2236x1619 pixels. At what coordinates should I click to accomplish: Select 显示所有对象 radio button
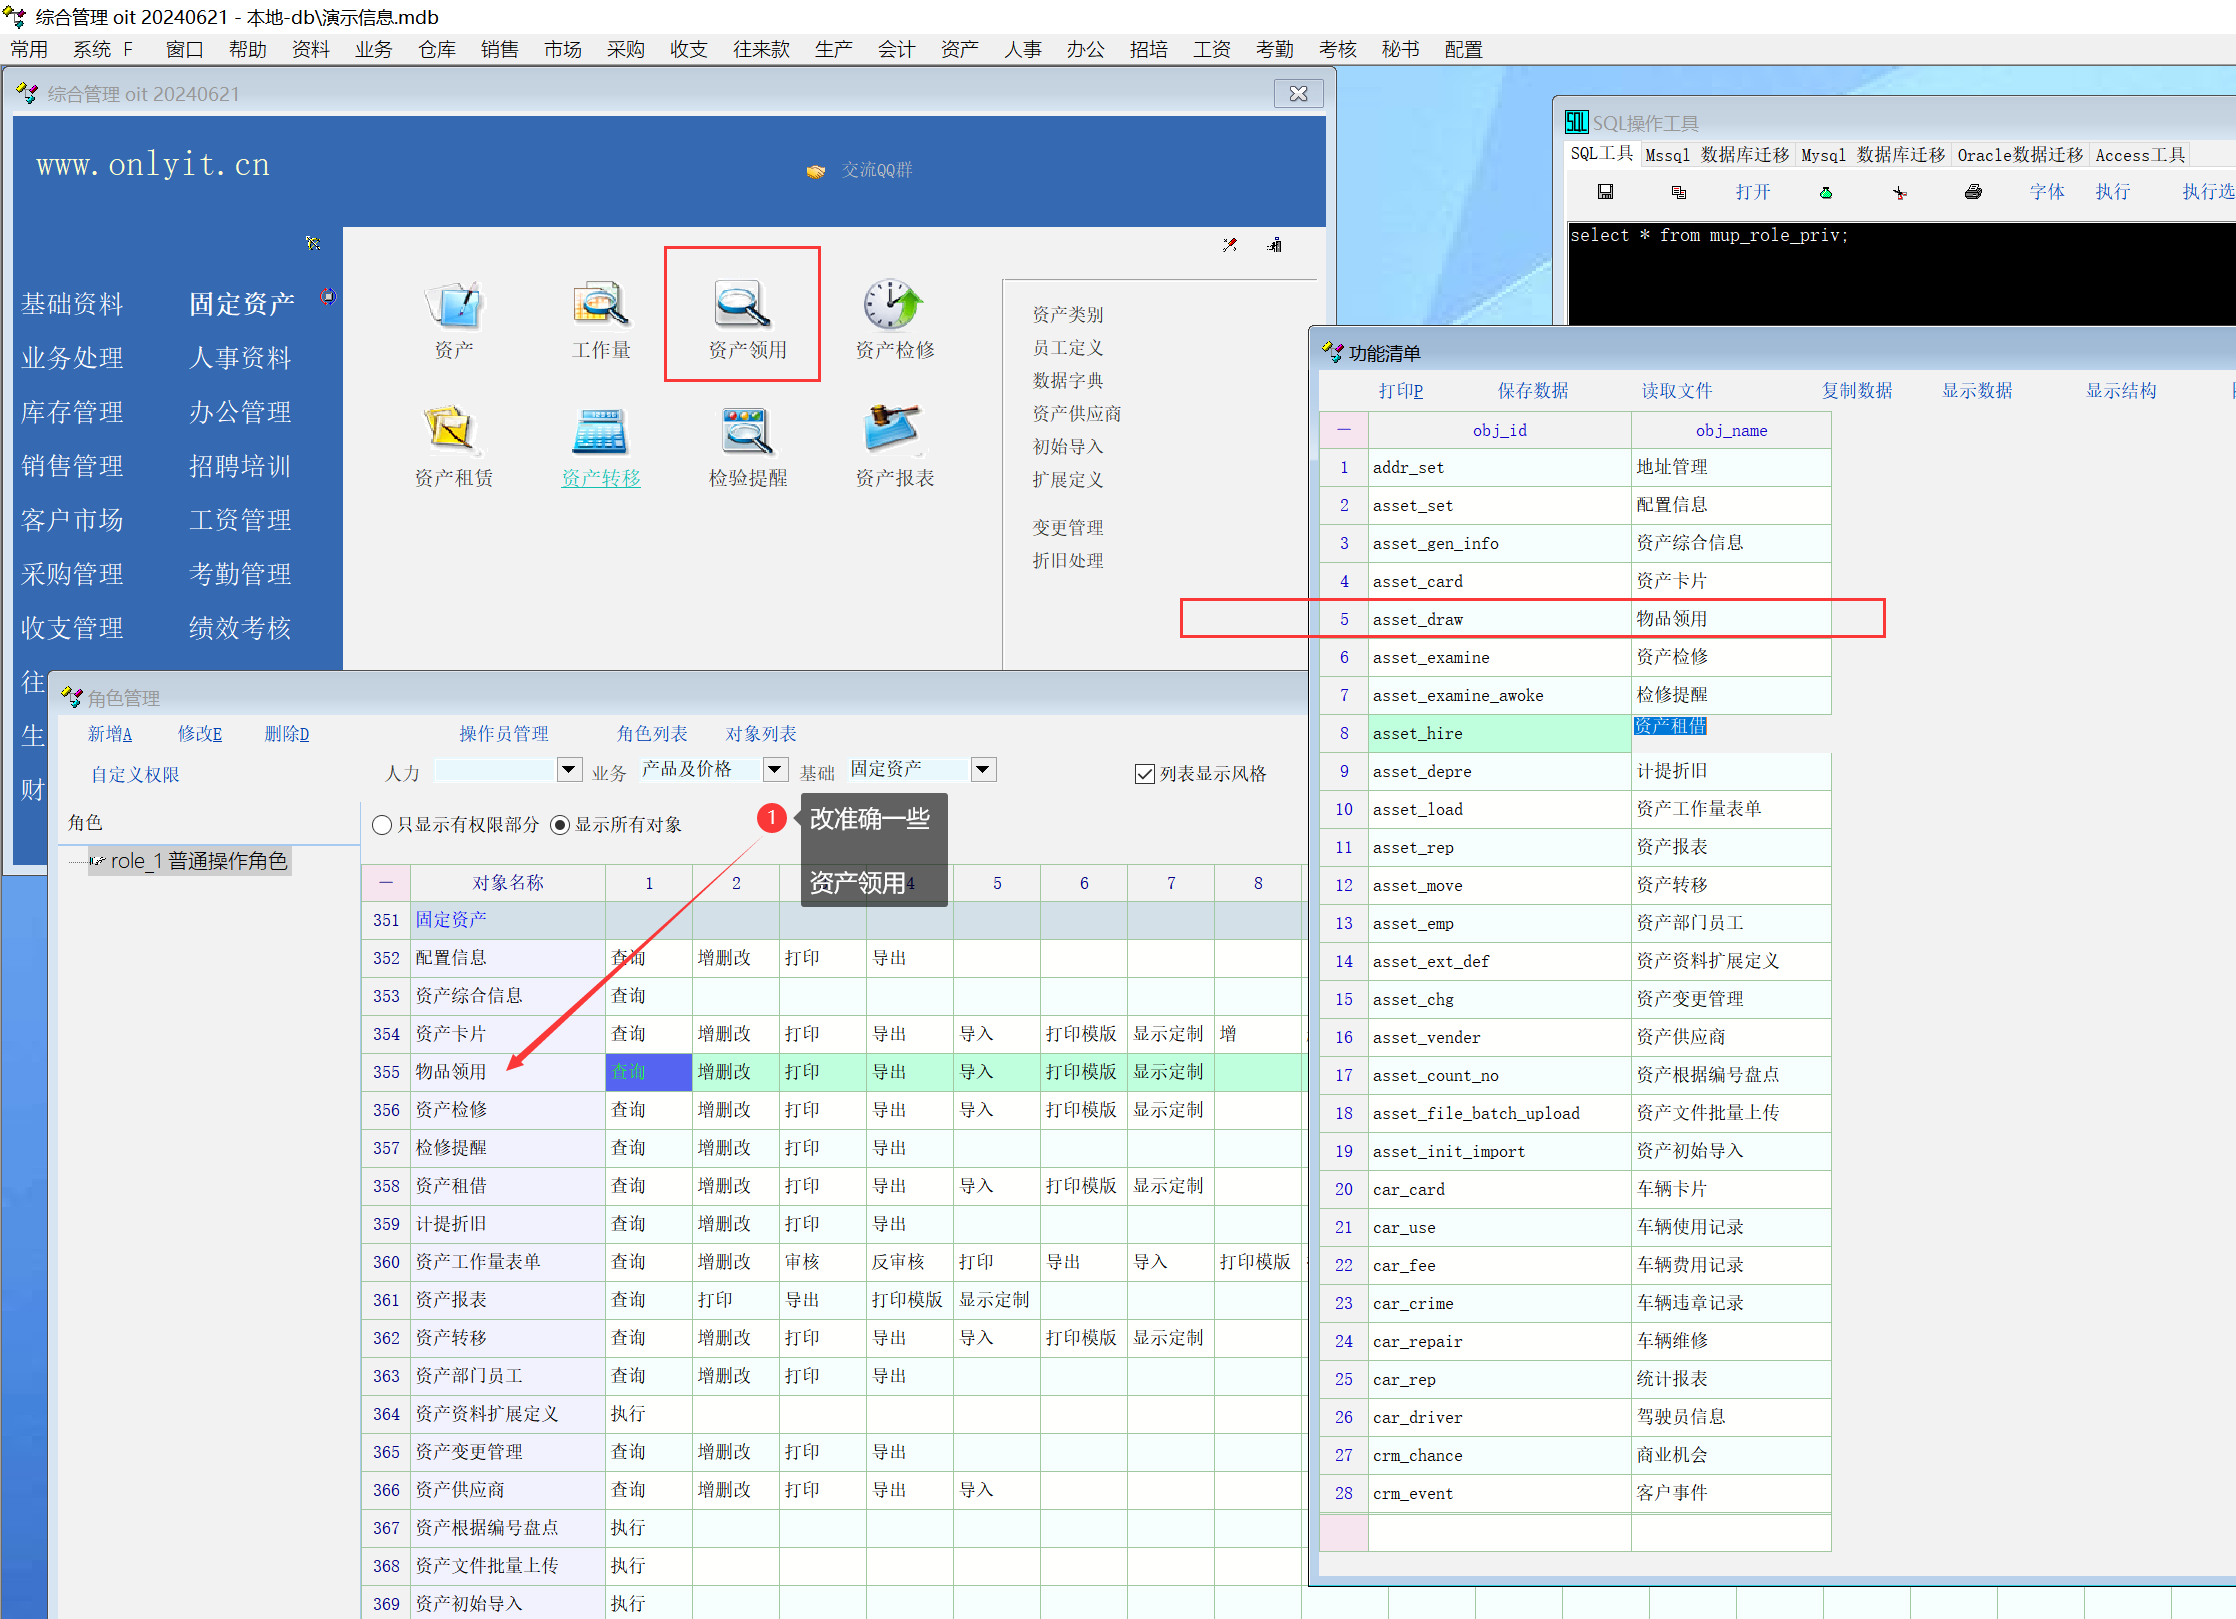click(560, 825)
